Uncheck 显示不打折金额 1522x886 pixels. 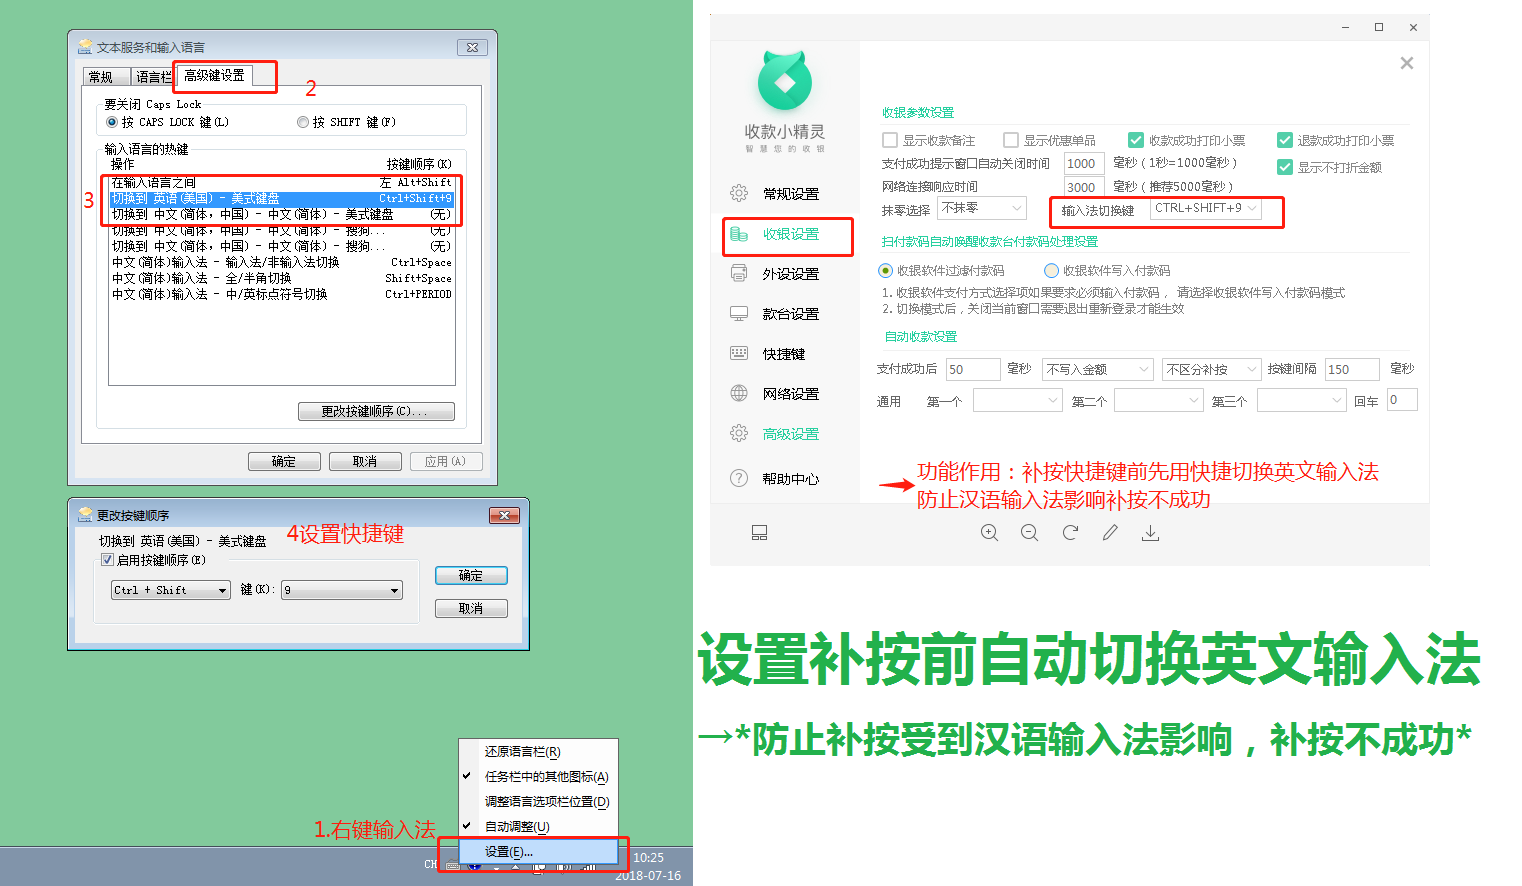point(1285,167)
